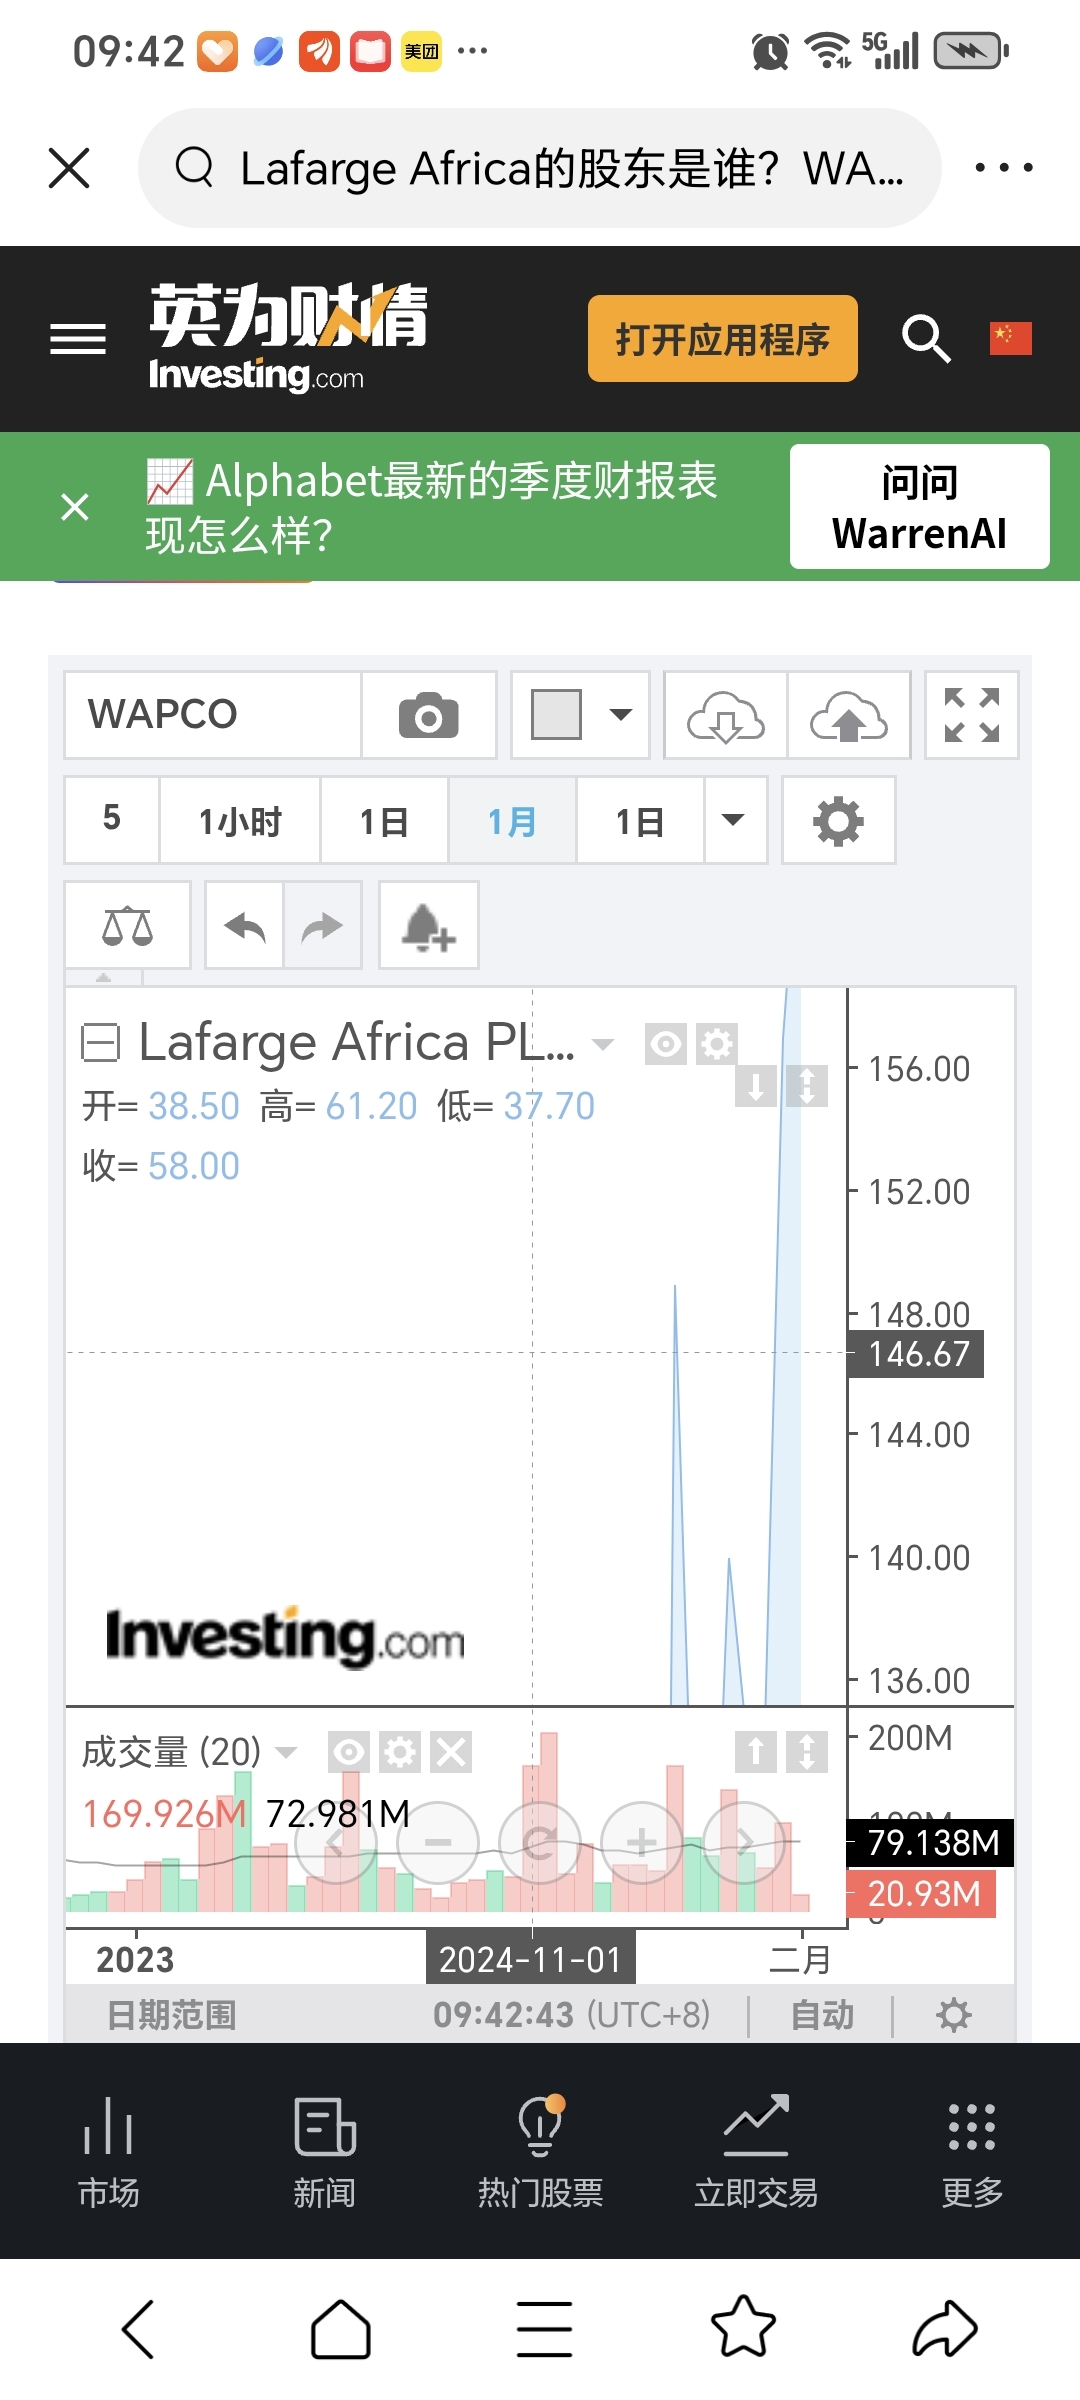Open the chart style dropdown

580,716
